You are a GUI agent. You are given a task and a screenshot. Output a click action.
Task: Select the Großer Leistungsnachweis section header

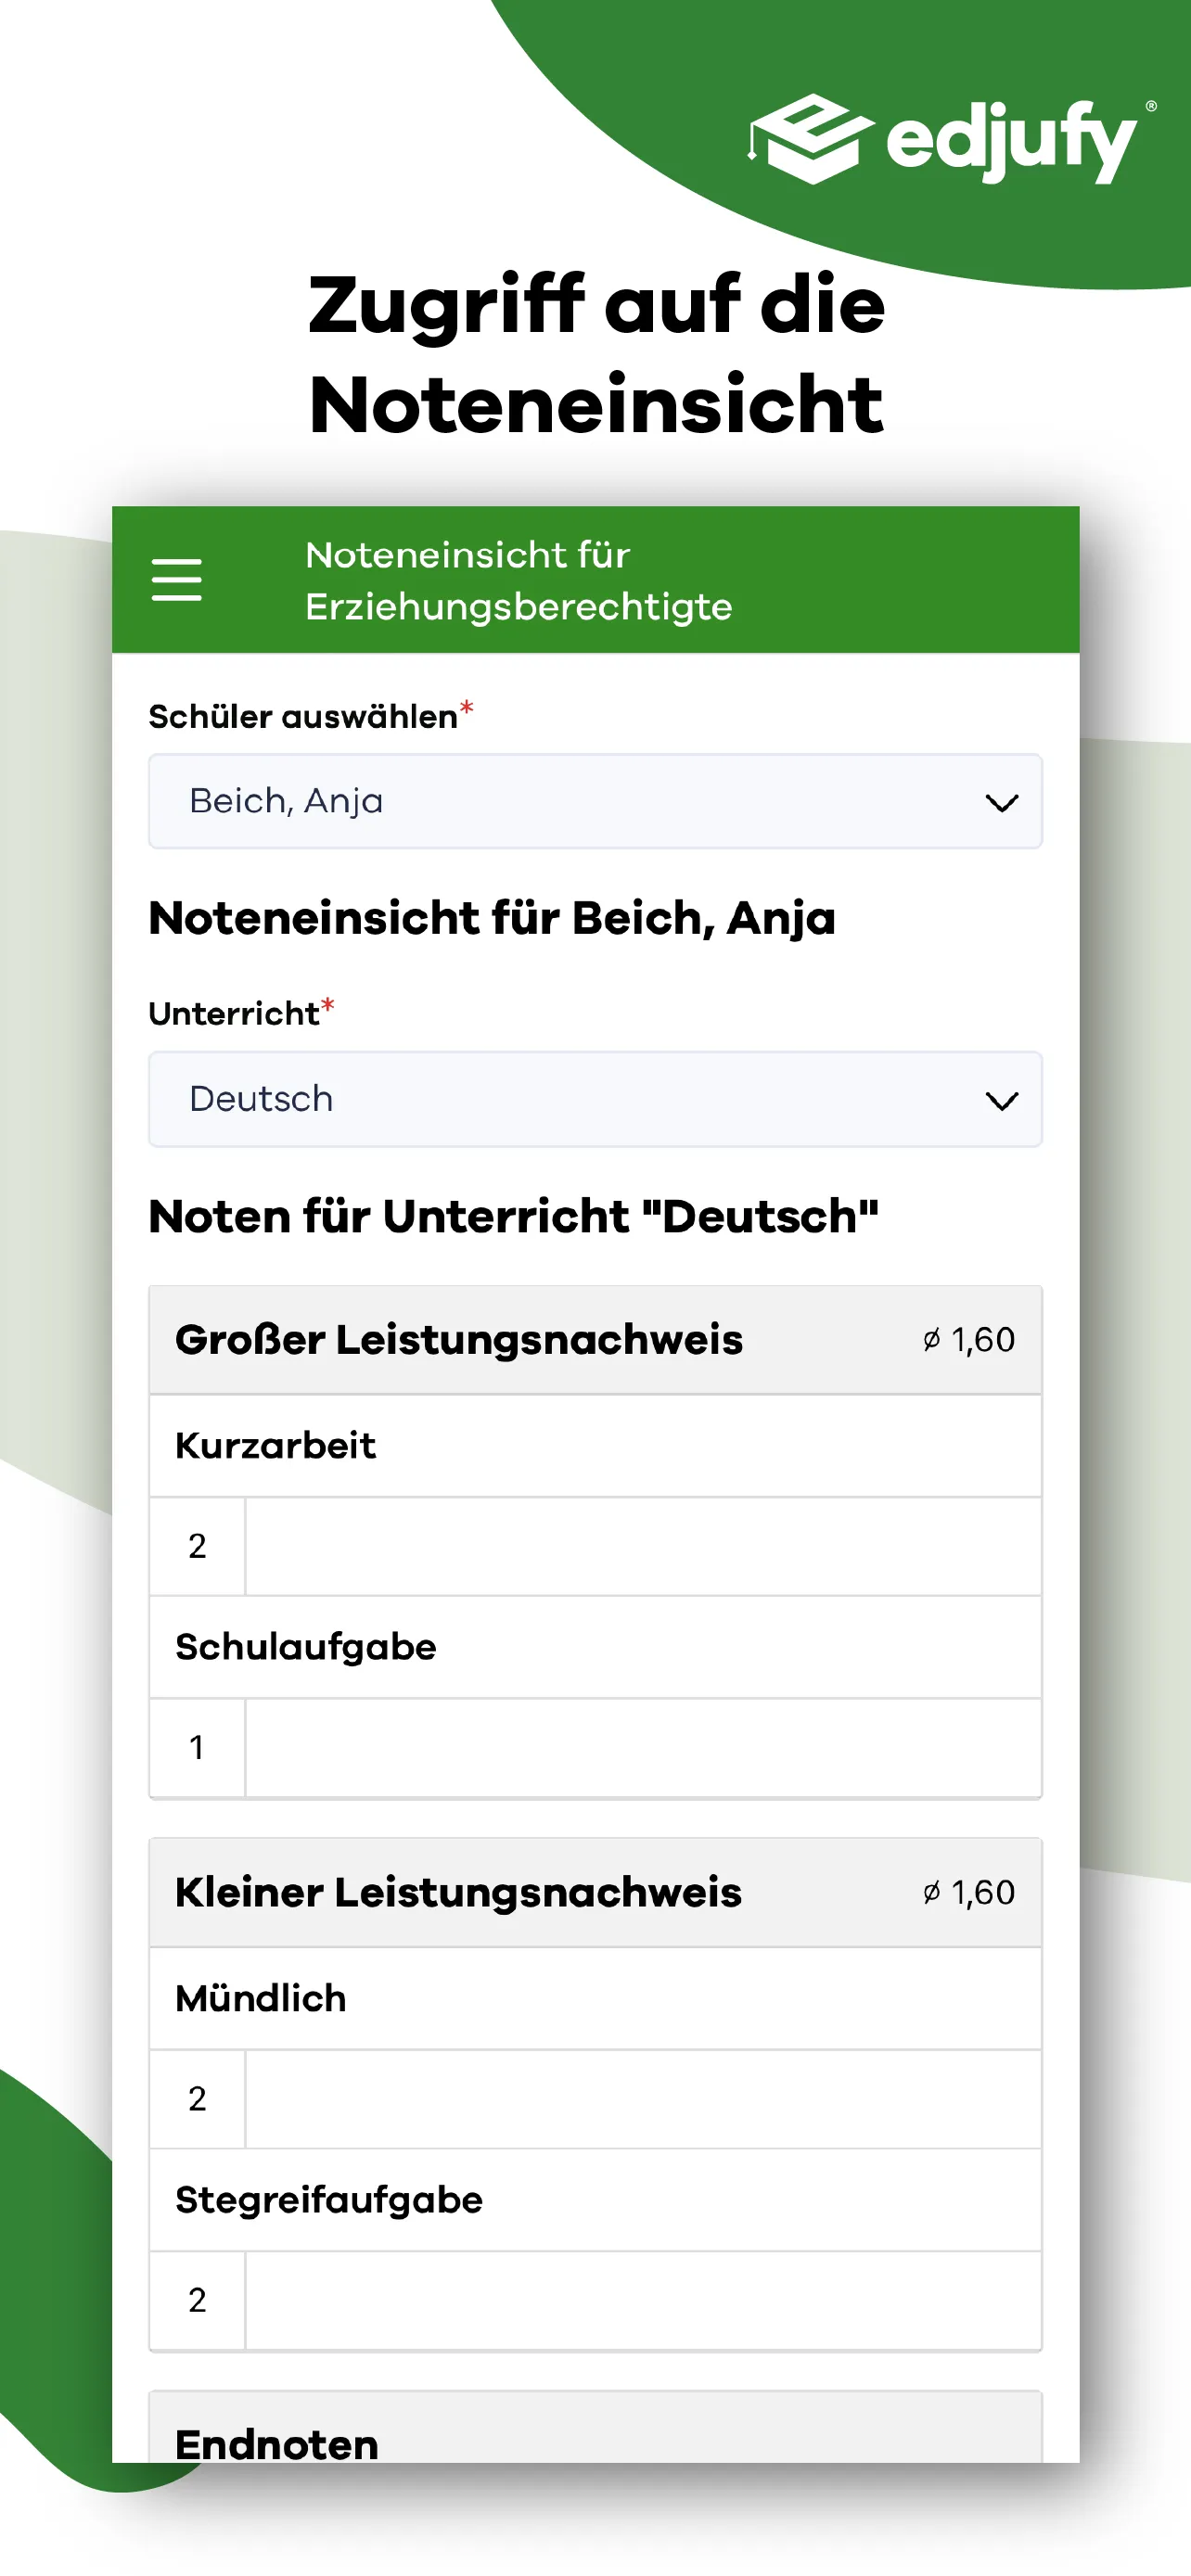coord(459,1340)
